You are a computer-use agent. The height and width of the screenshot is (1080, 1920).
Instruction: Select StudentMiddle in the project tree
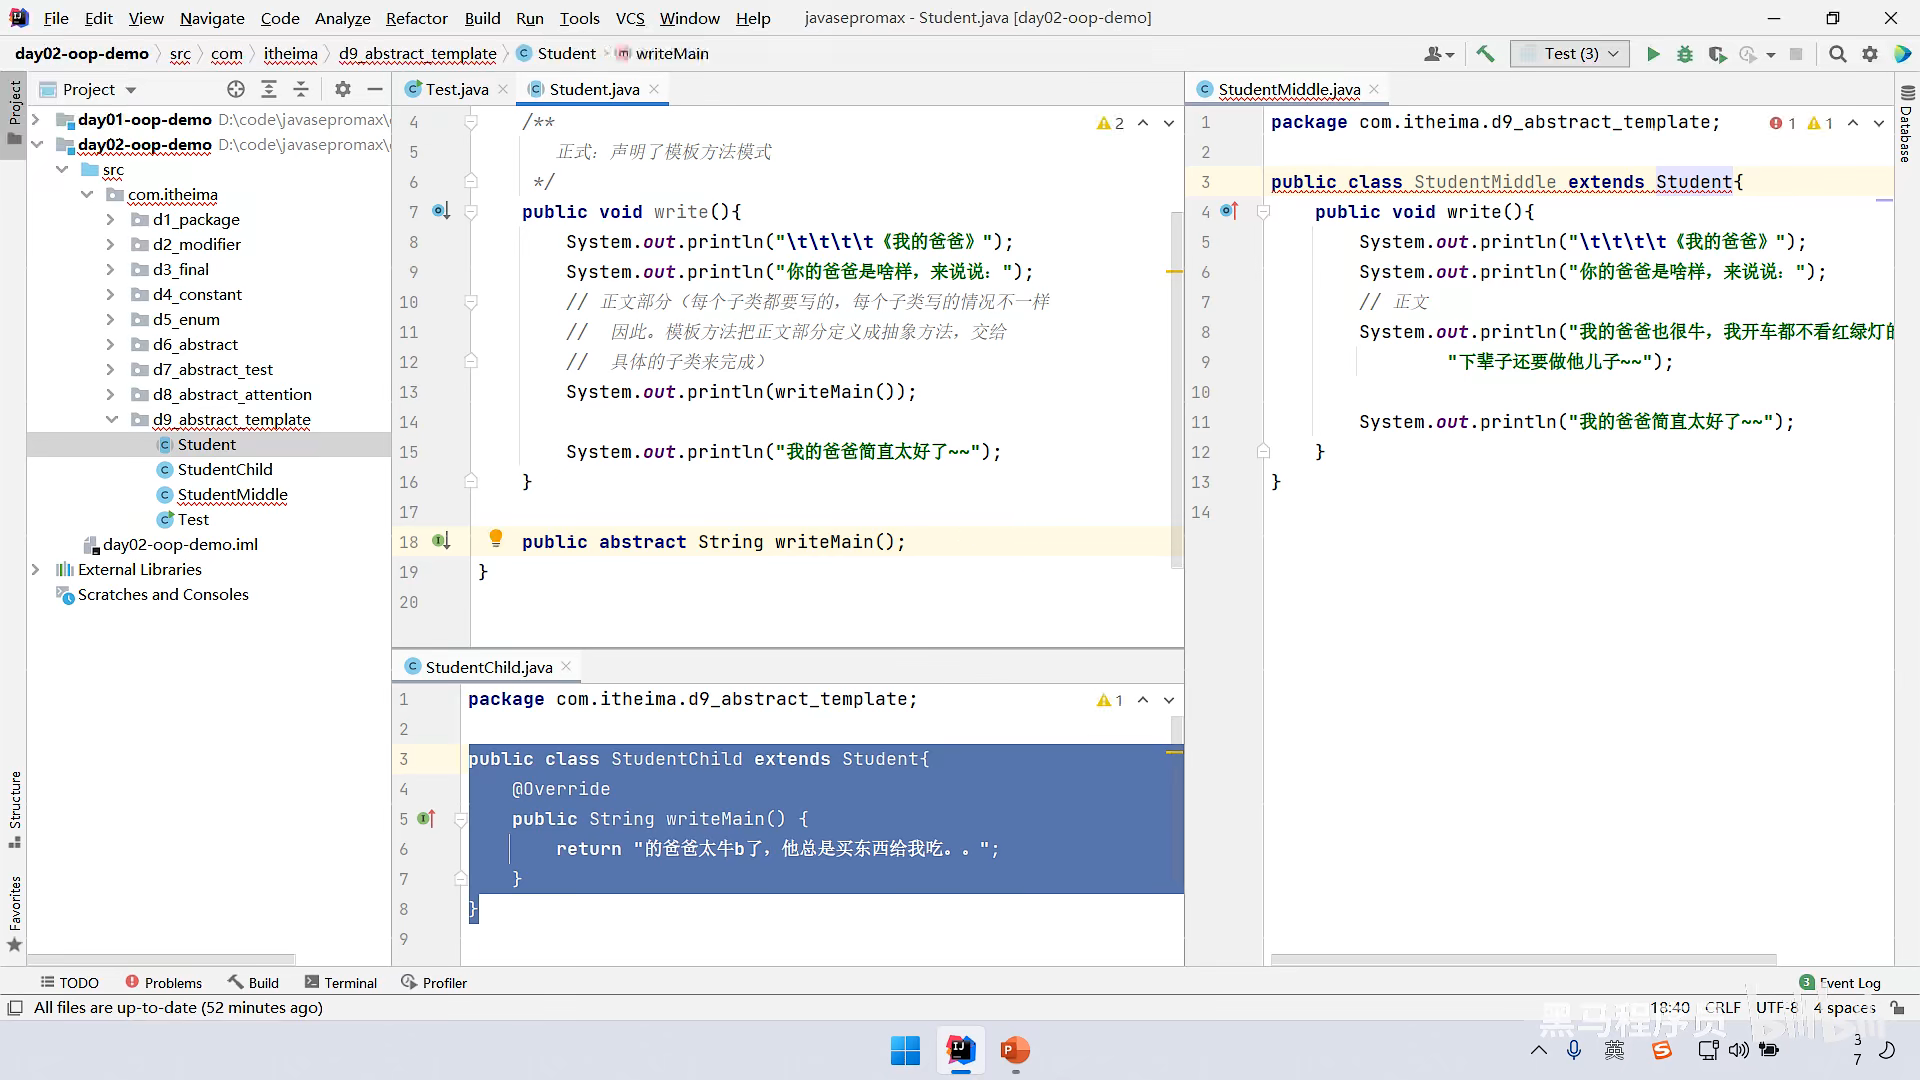232,494
